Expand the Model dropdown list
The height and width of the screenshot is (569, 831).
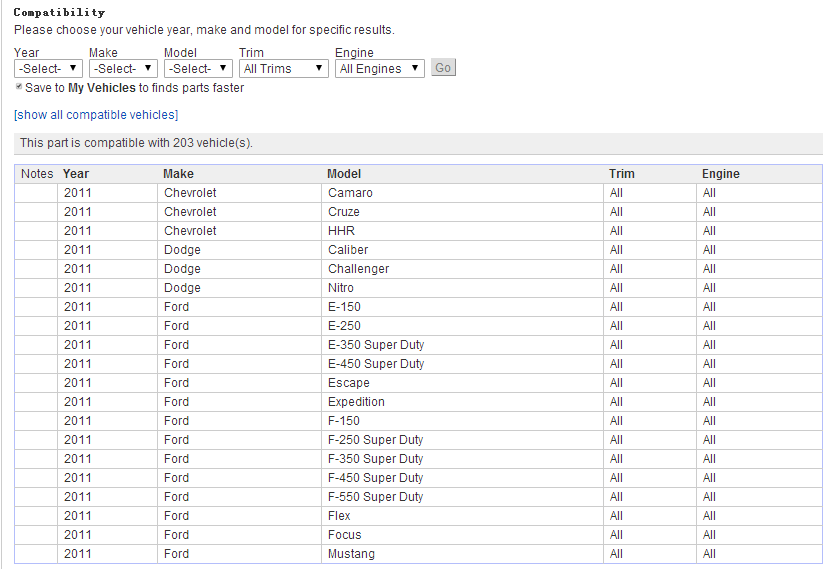[198, 69]
